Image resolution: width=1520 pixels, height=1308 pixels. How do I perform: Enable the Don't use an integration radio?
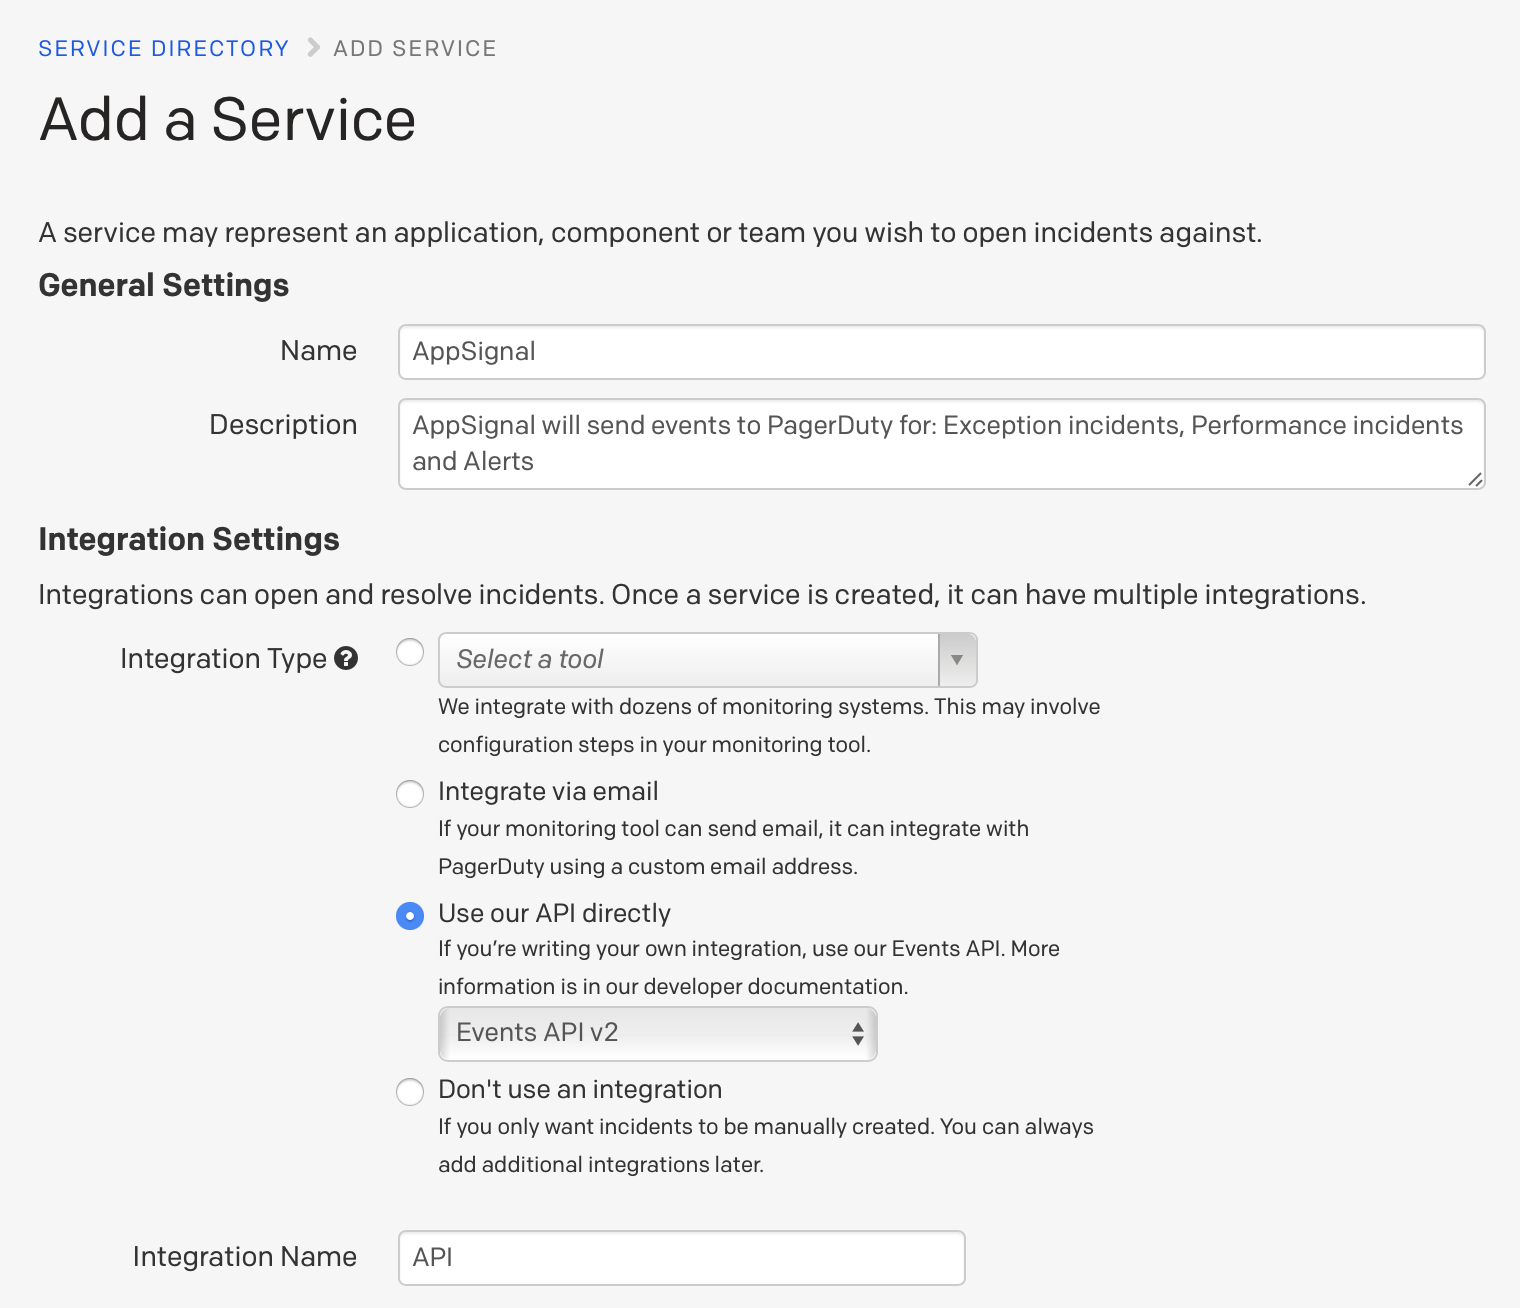(410, 1091)
